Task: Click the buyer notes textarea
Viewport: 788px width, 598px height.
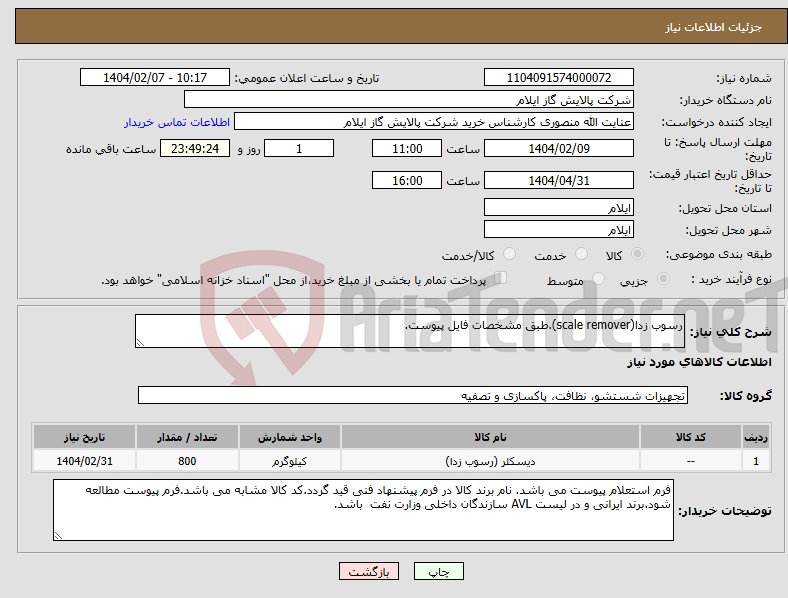Action: pyautogui.click(x=363, y=510)
